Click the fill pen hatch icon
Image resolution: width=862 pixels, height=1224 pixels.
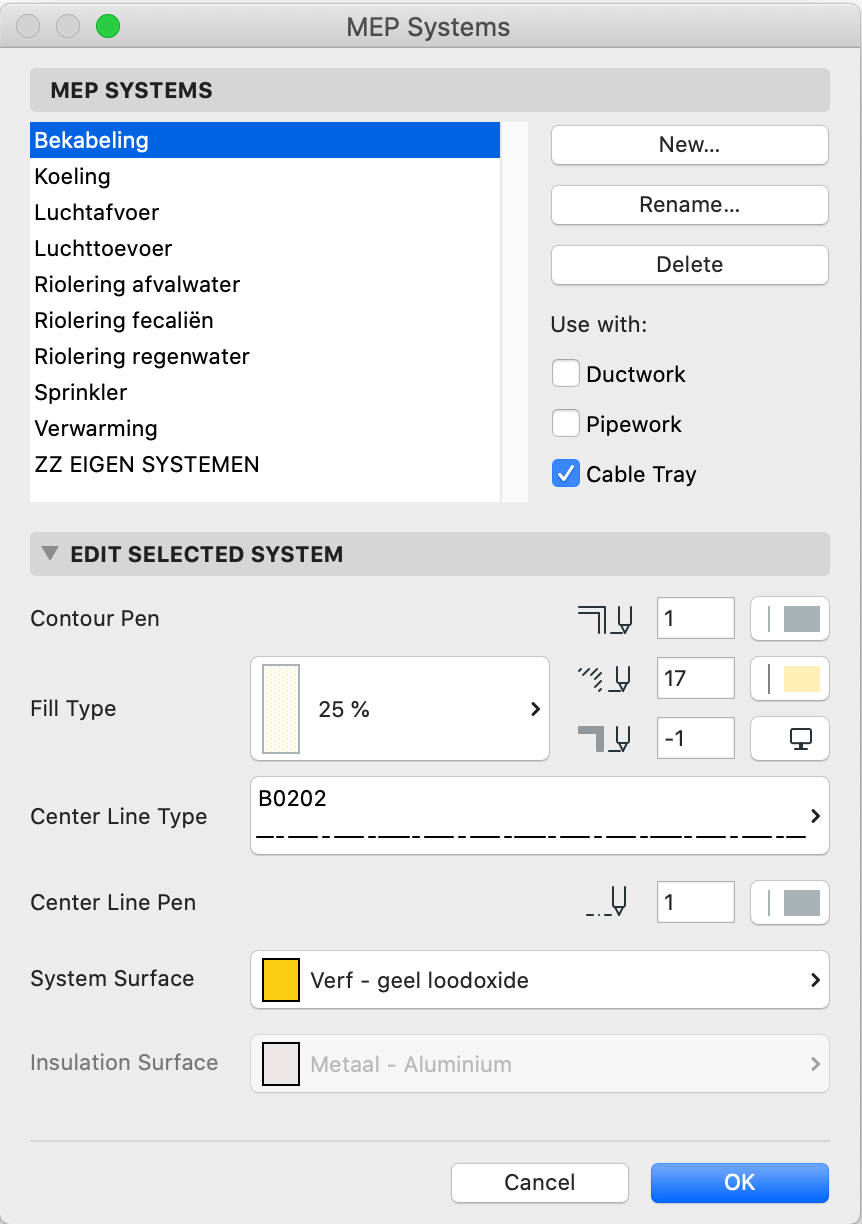tap(605, 679)
